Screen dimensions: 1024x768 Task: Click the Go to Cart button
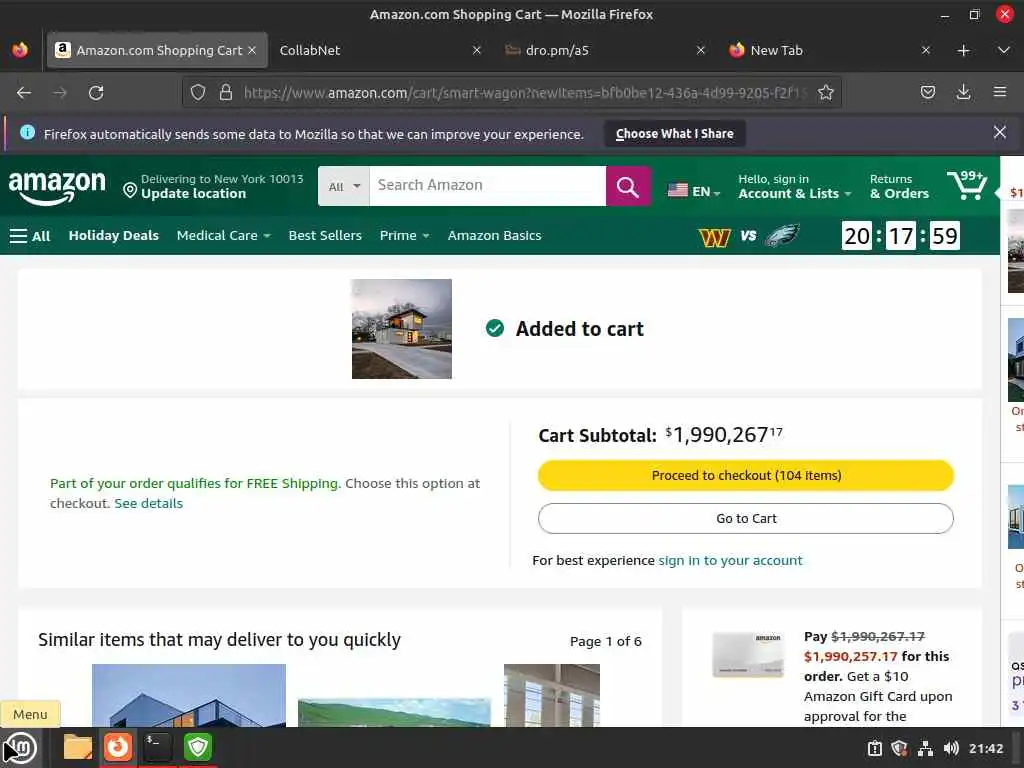pos(746,519)
